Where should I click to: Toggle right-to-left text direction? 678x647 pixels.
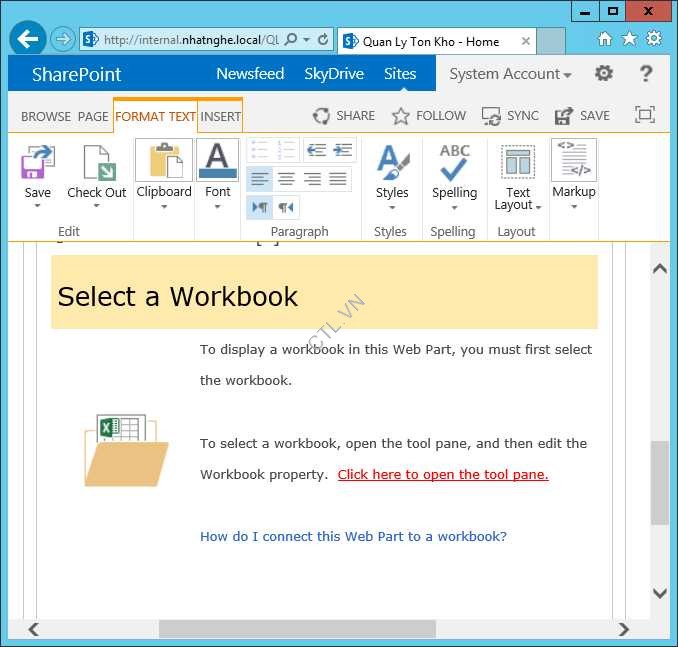[x=286, y=207]
